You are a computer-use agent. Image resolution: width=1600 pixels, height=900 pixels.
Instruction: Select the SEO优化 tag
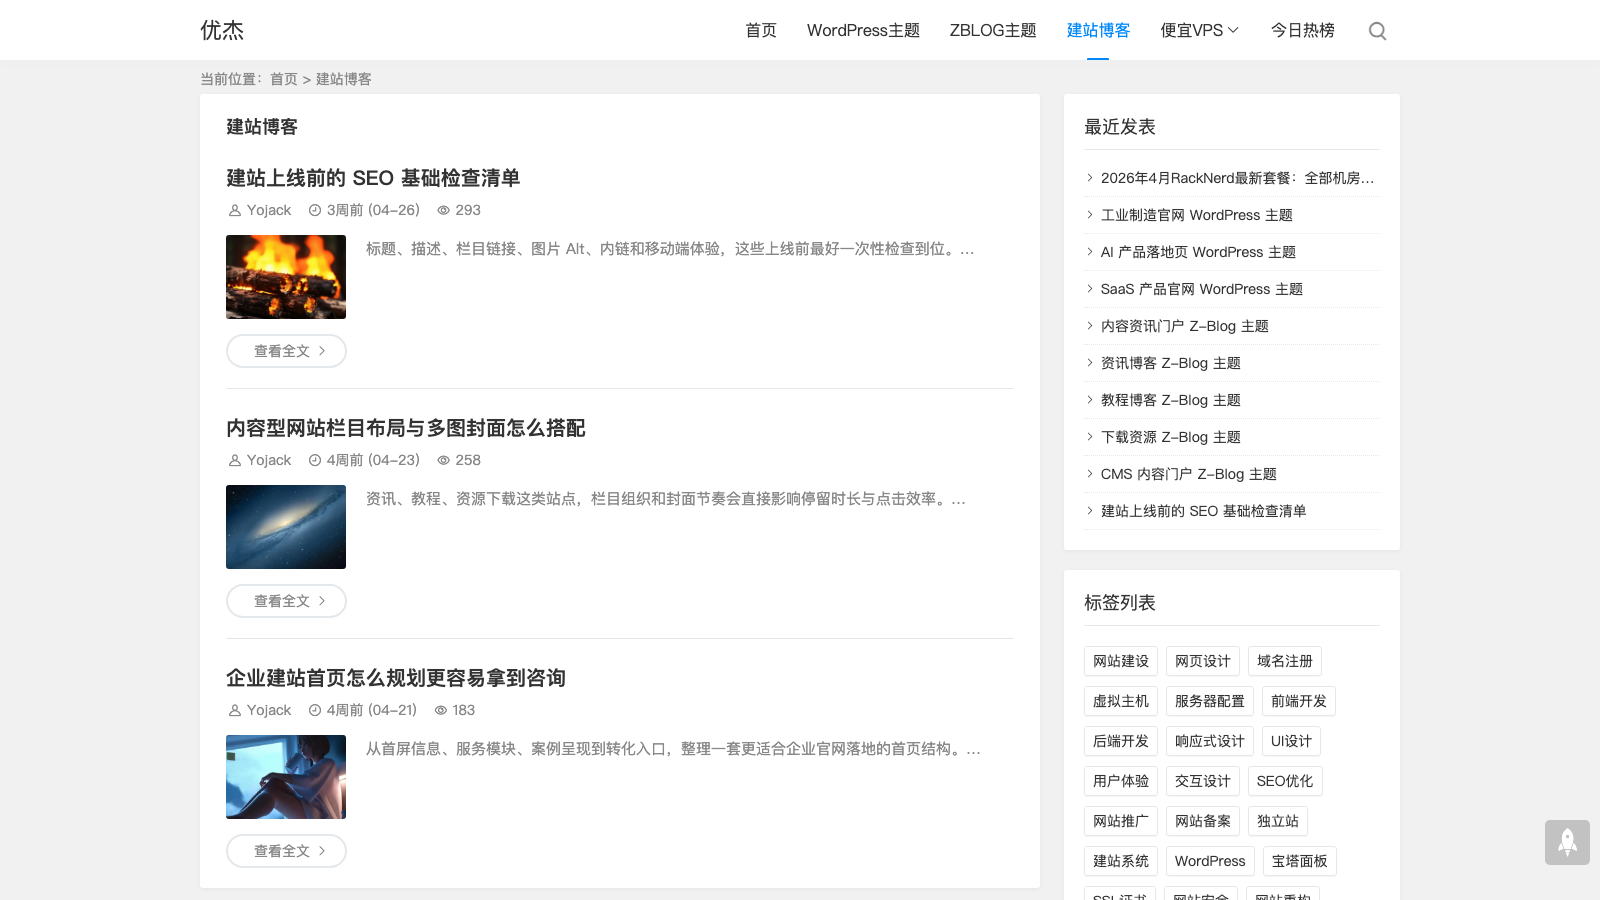[x=1285, y=781]
